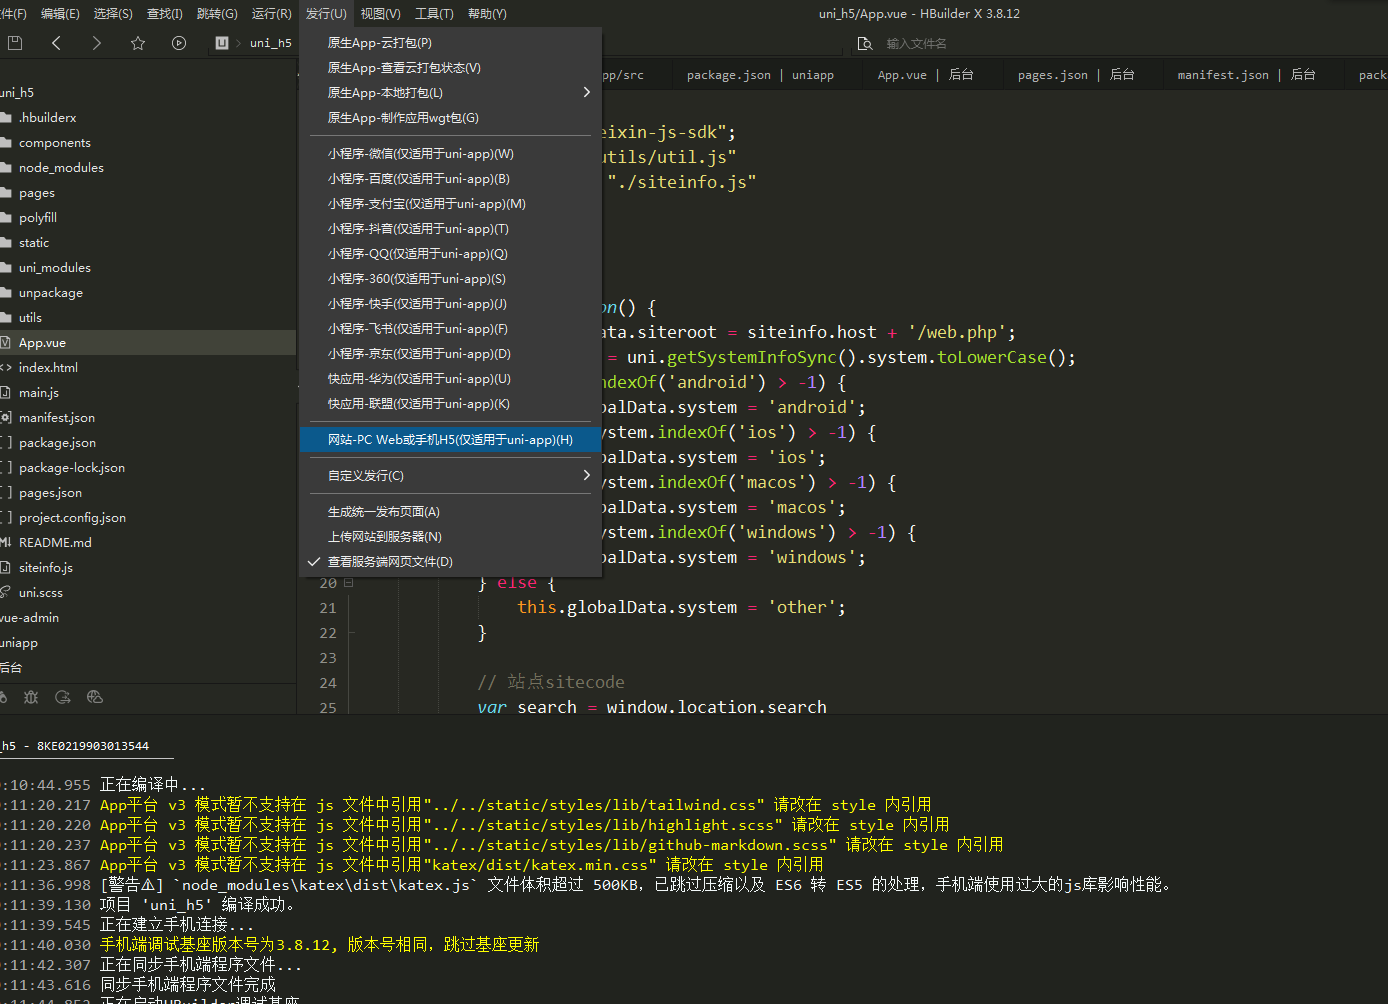The image size is (1388, 1004).
Task: Select 上传网站到服务器(N) menu entry
Action: [451, 537]
